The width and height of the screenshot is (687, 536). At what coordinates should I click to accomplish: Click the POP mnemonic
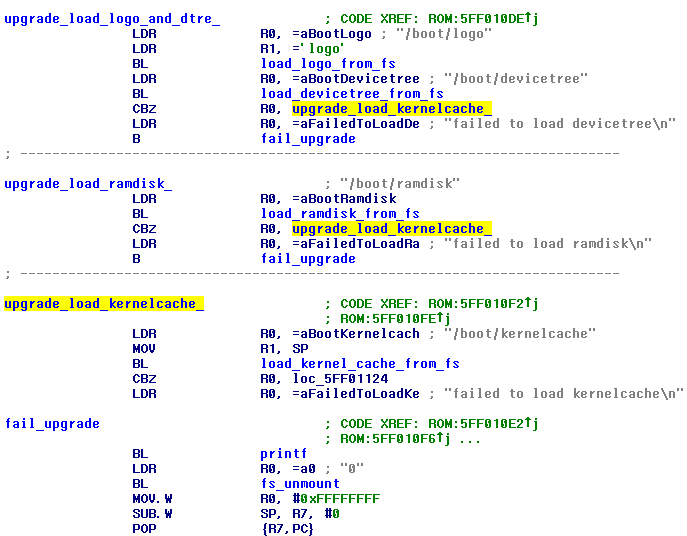144,529
